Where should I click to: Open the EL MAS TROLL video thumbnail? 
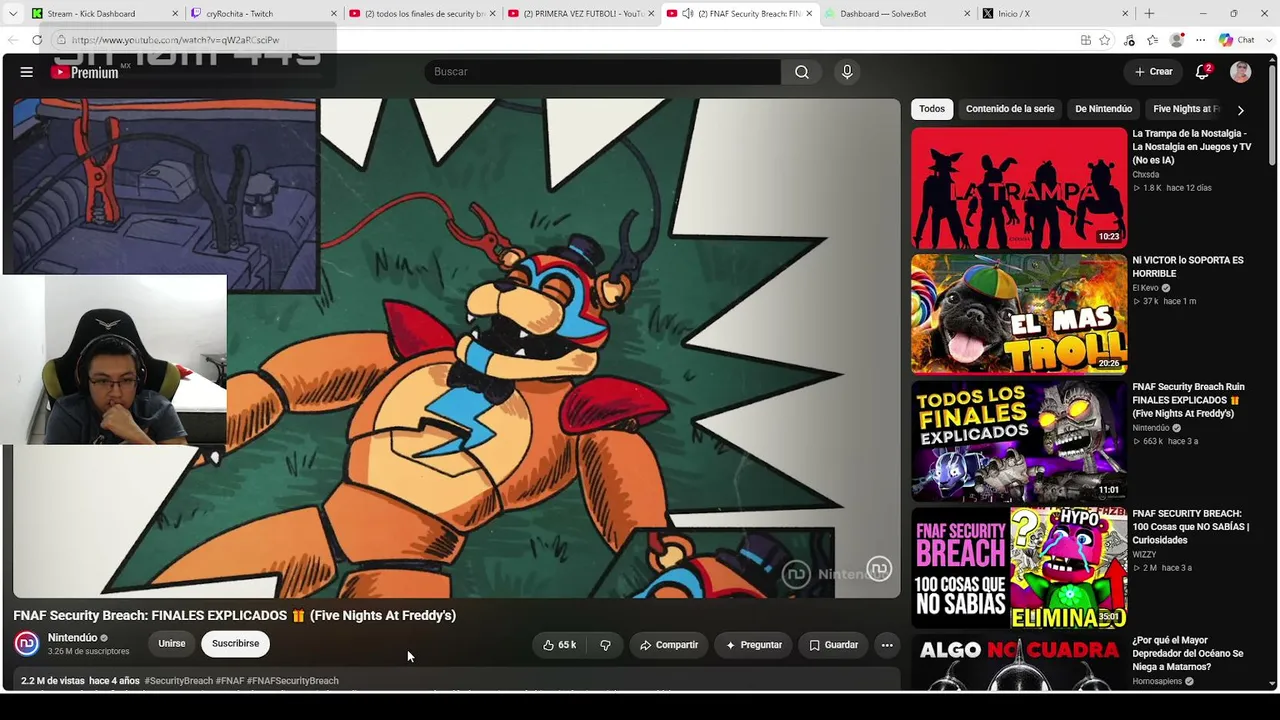pyautogui.click(x=1019, y=314)
